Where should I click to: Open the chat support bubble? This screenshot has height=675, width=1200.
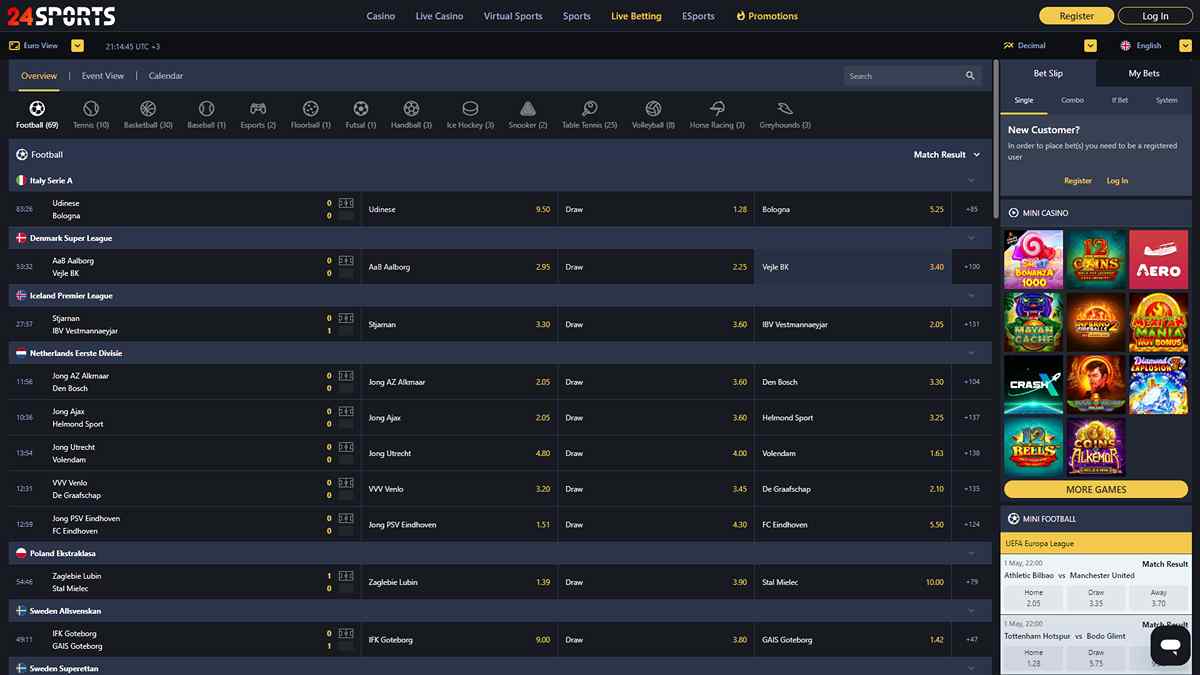click(x=1168, y=645)
